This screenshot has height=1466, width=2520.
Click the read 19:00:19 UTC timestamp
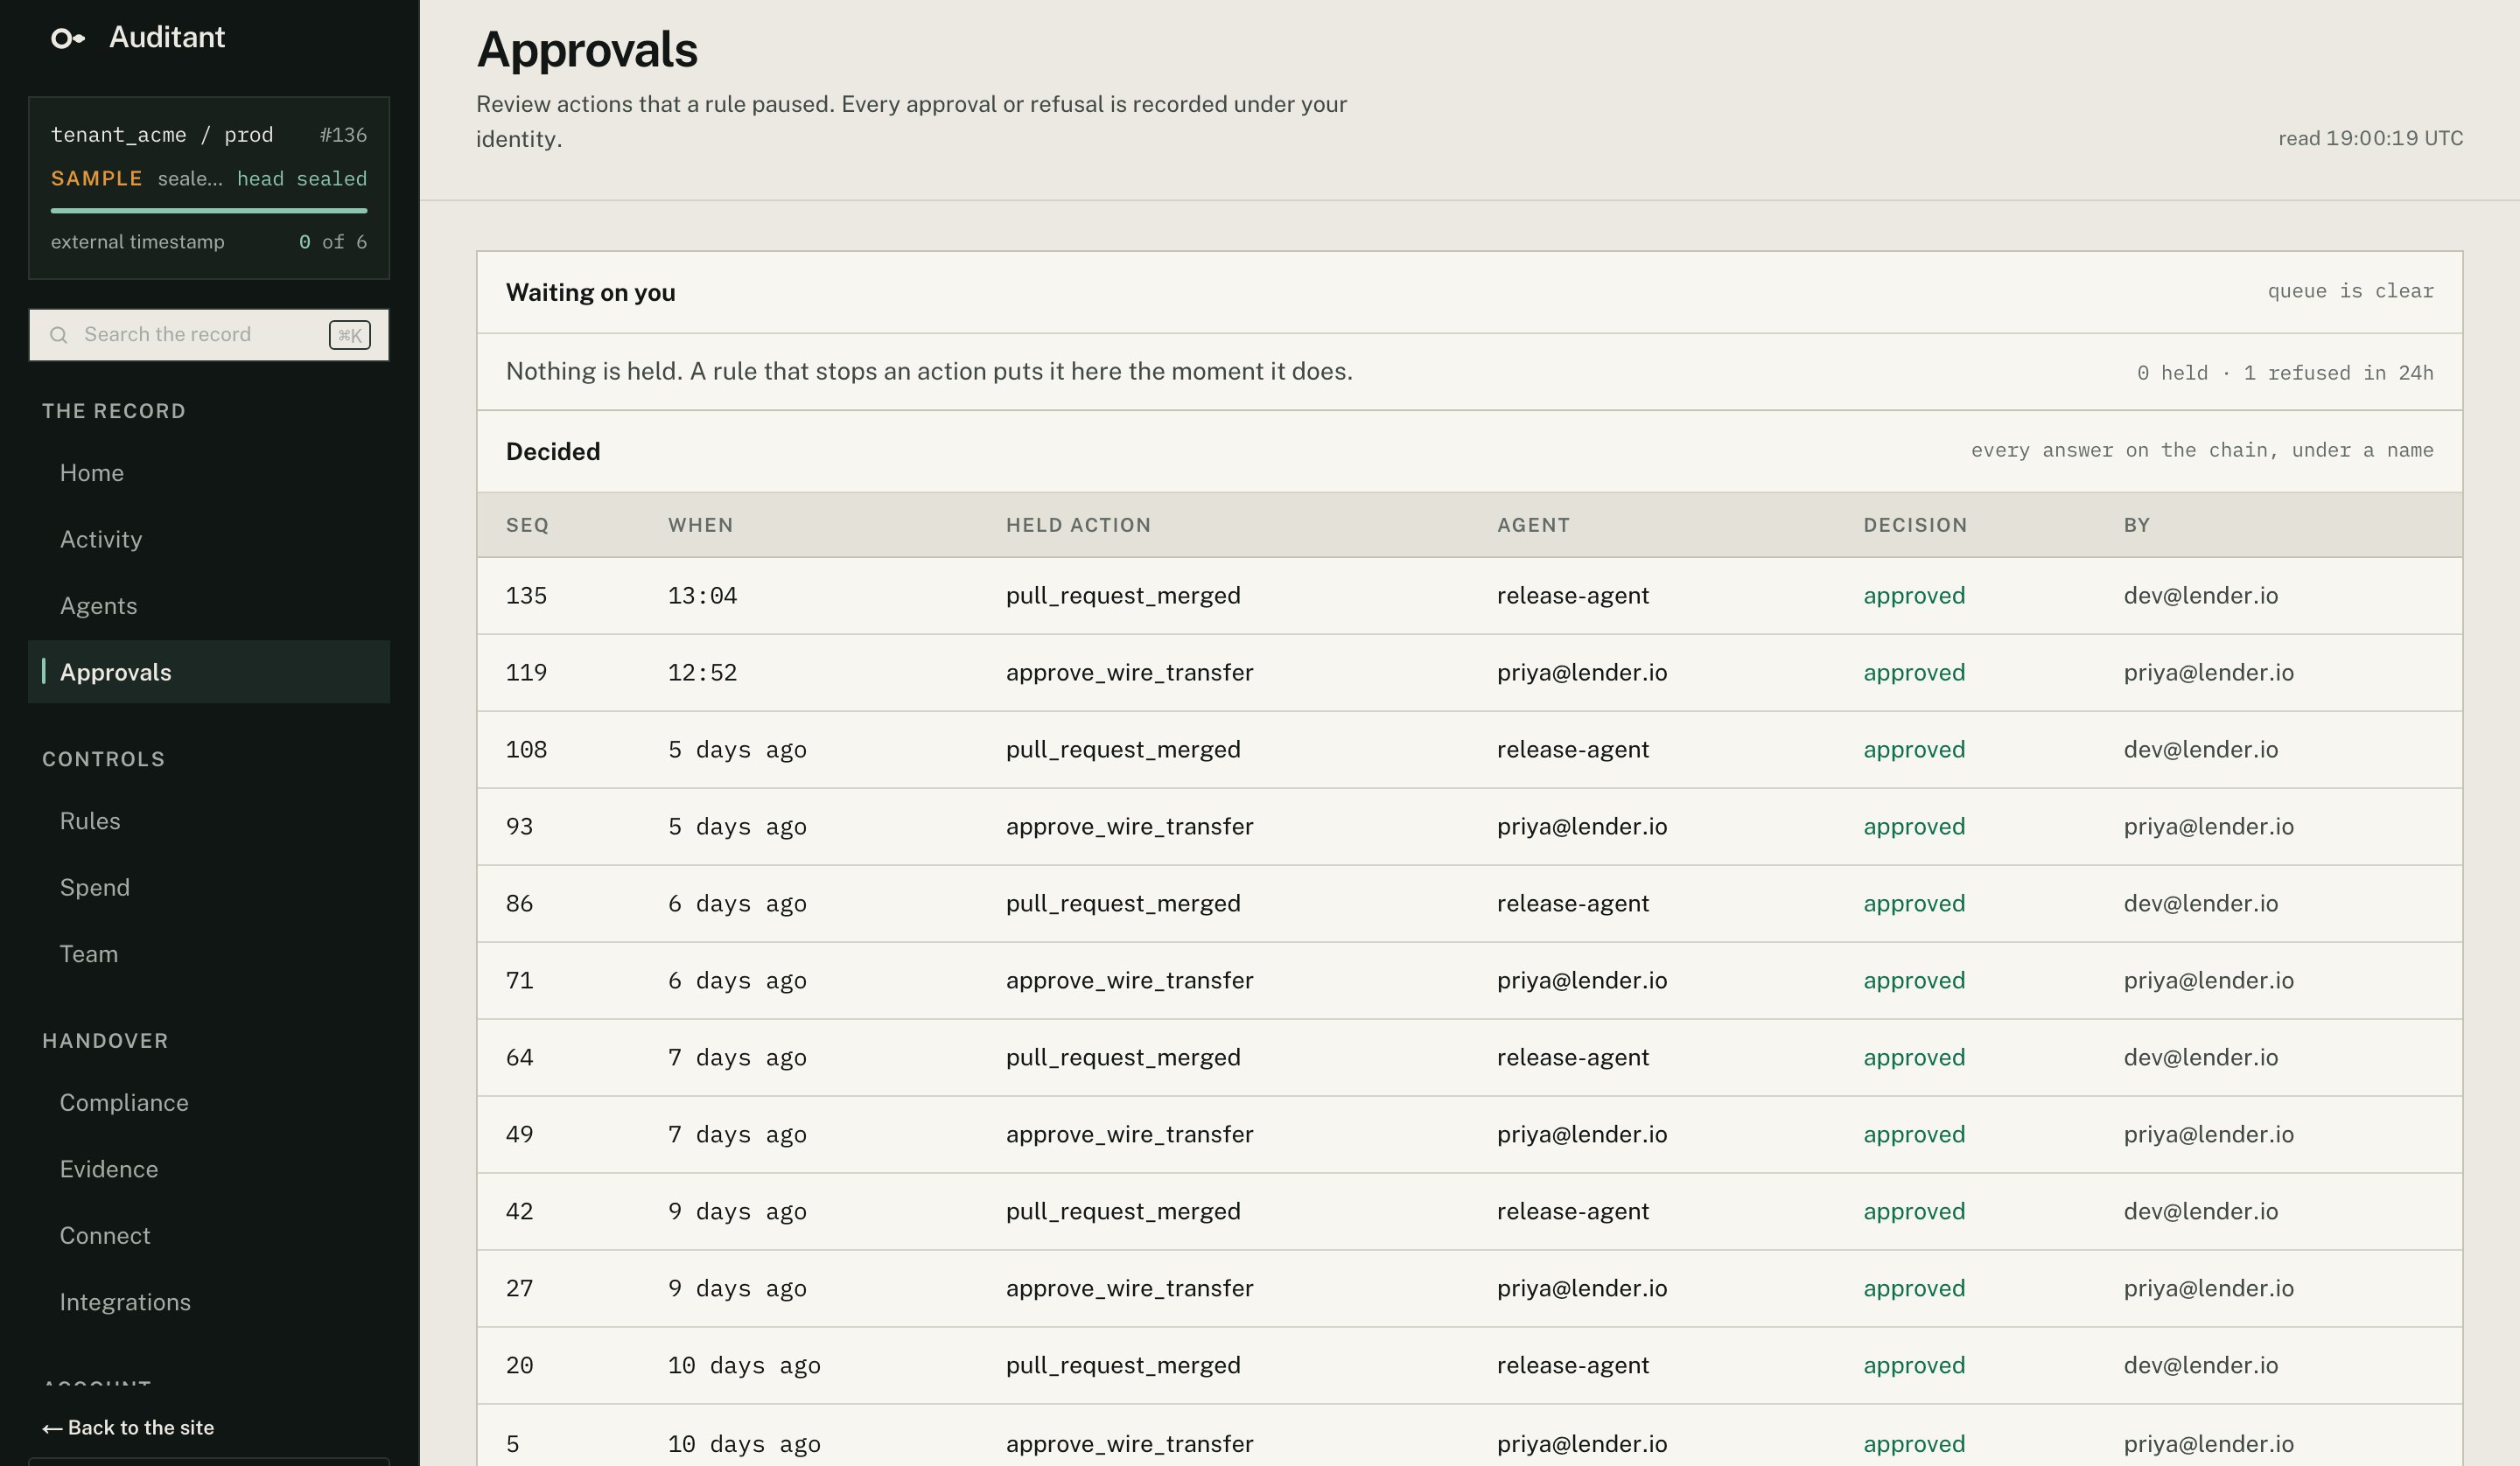[x=2370, y=138]
